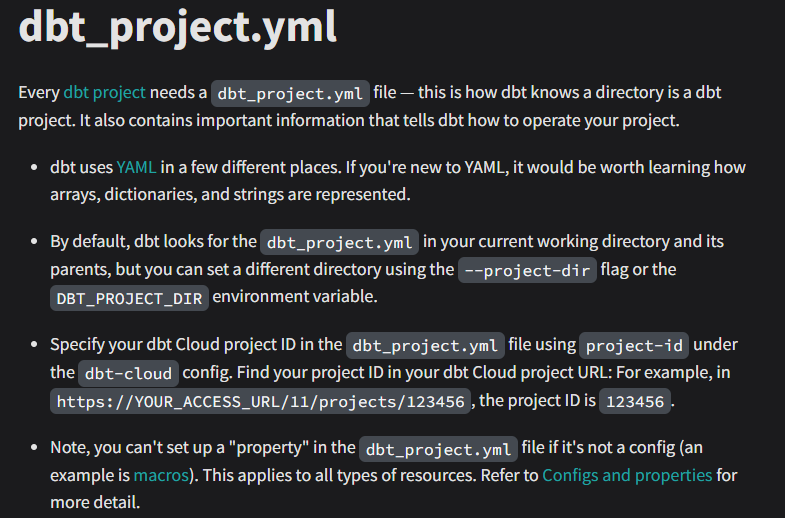The width and height of the screenshot is (785, 518).
Task: Click dbt_project.yml code in the "By default" bullet
Action: click(x=339, y=242)
